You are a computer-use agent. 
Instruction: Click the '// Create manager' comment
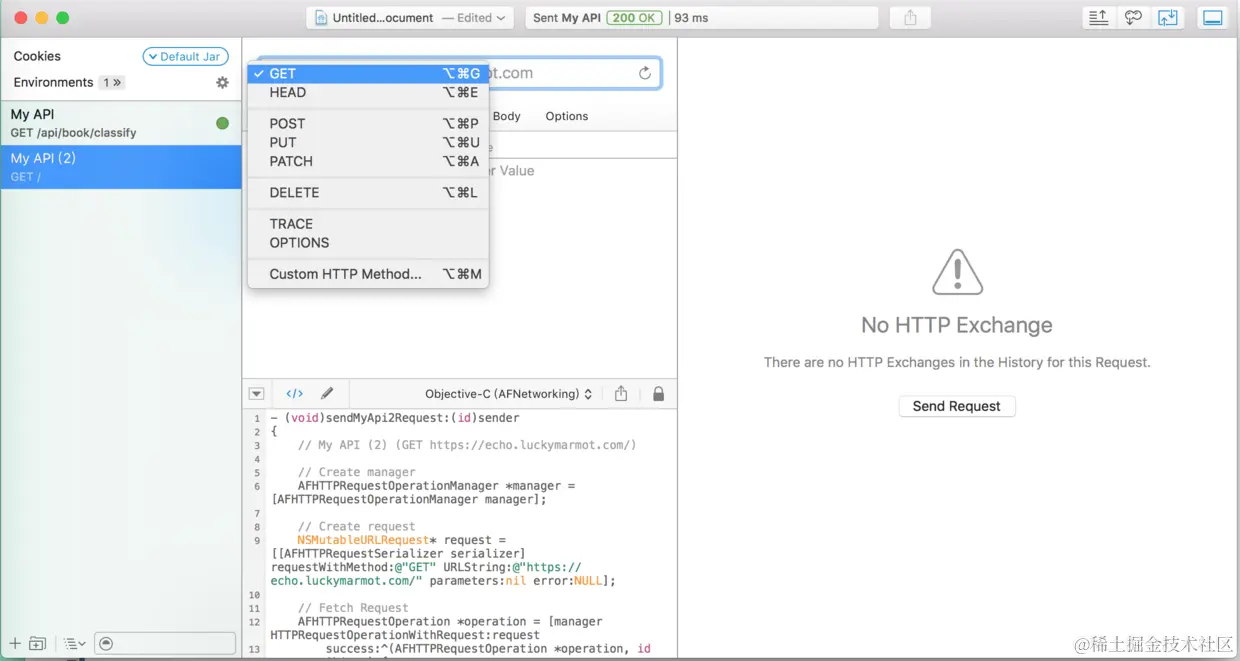pyautogui.click(x=357, y=472)
